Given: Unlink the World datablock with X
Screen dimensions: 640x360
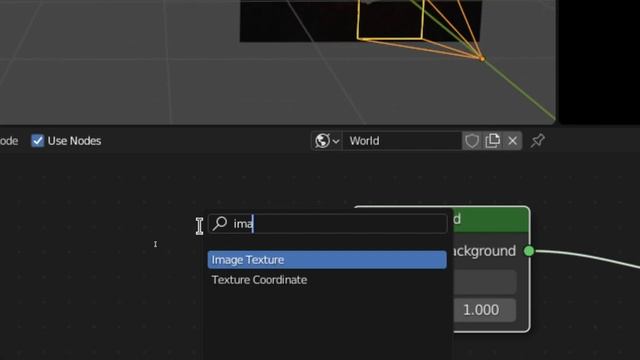Looking at the screenshot, I should pos(513,141).
